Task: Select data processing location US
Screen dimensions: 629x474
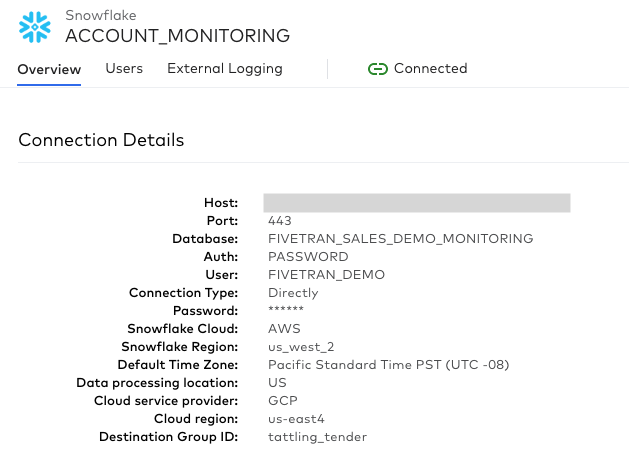Action: click(277, 383)
